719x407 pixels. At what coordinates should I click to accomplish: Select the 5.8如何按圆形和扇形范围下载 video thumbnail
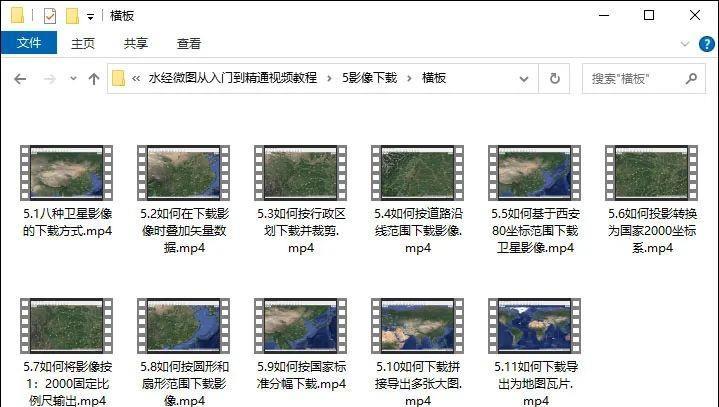coord(184,326)
